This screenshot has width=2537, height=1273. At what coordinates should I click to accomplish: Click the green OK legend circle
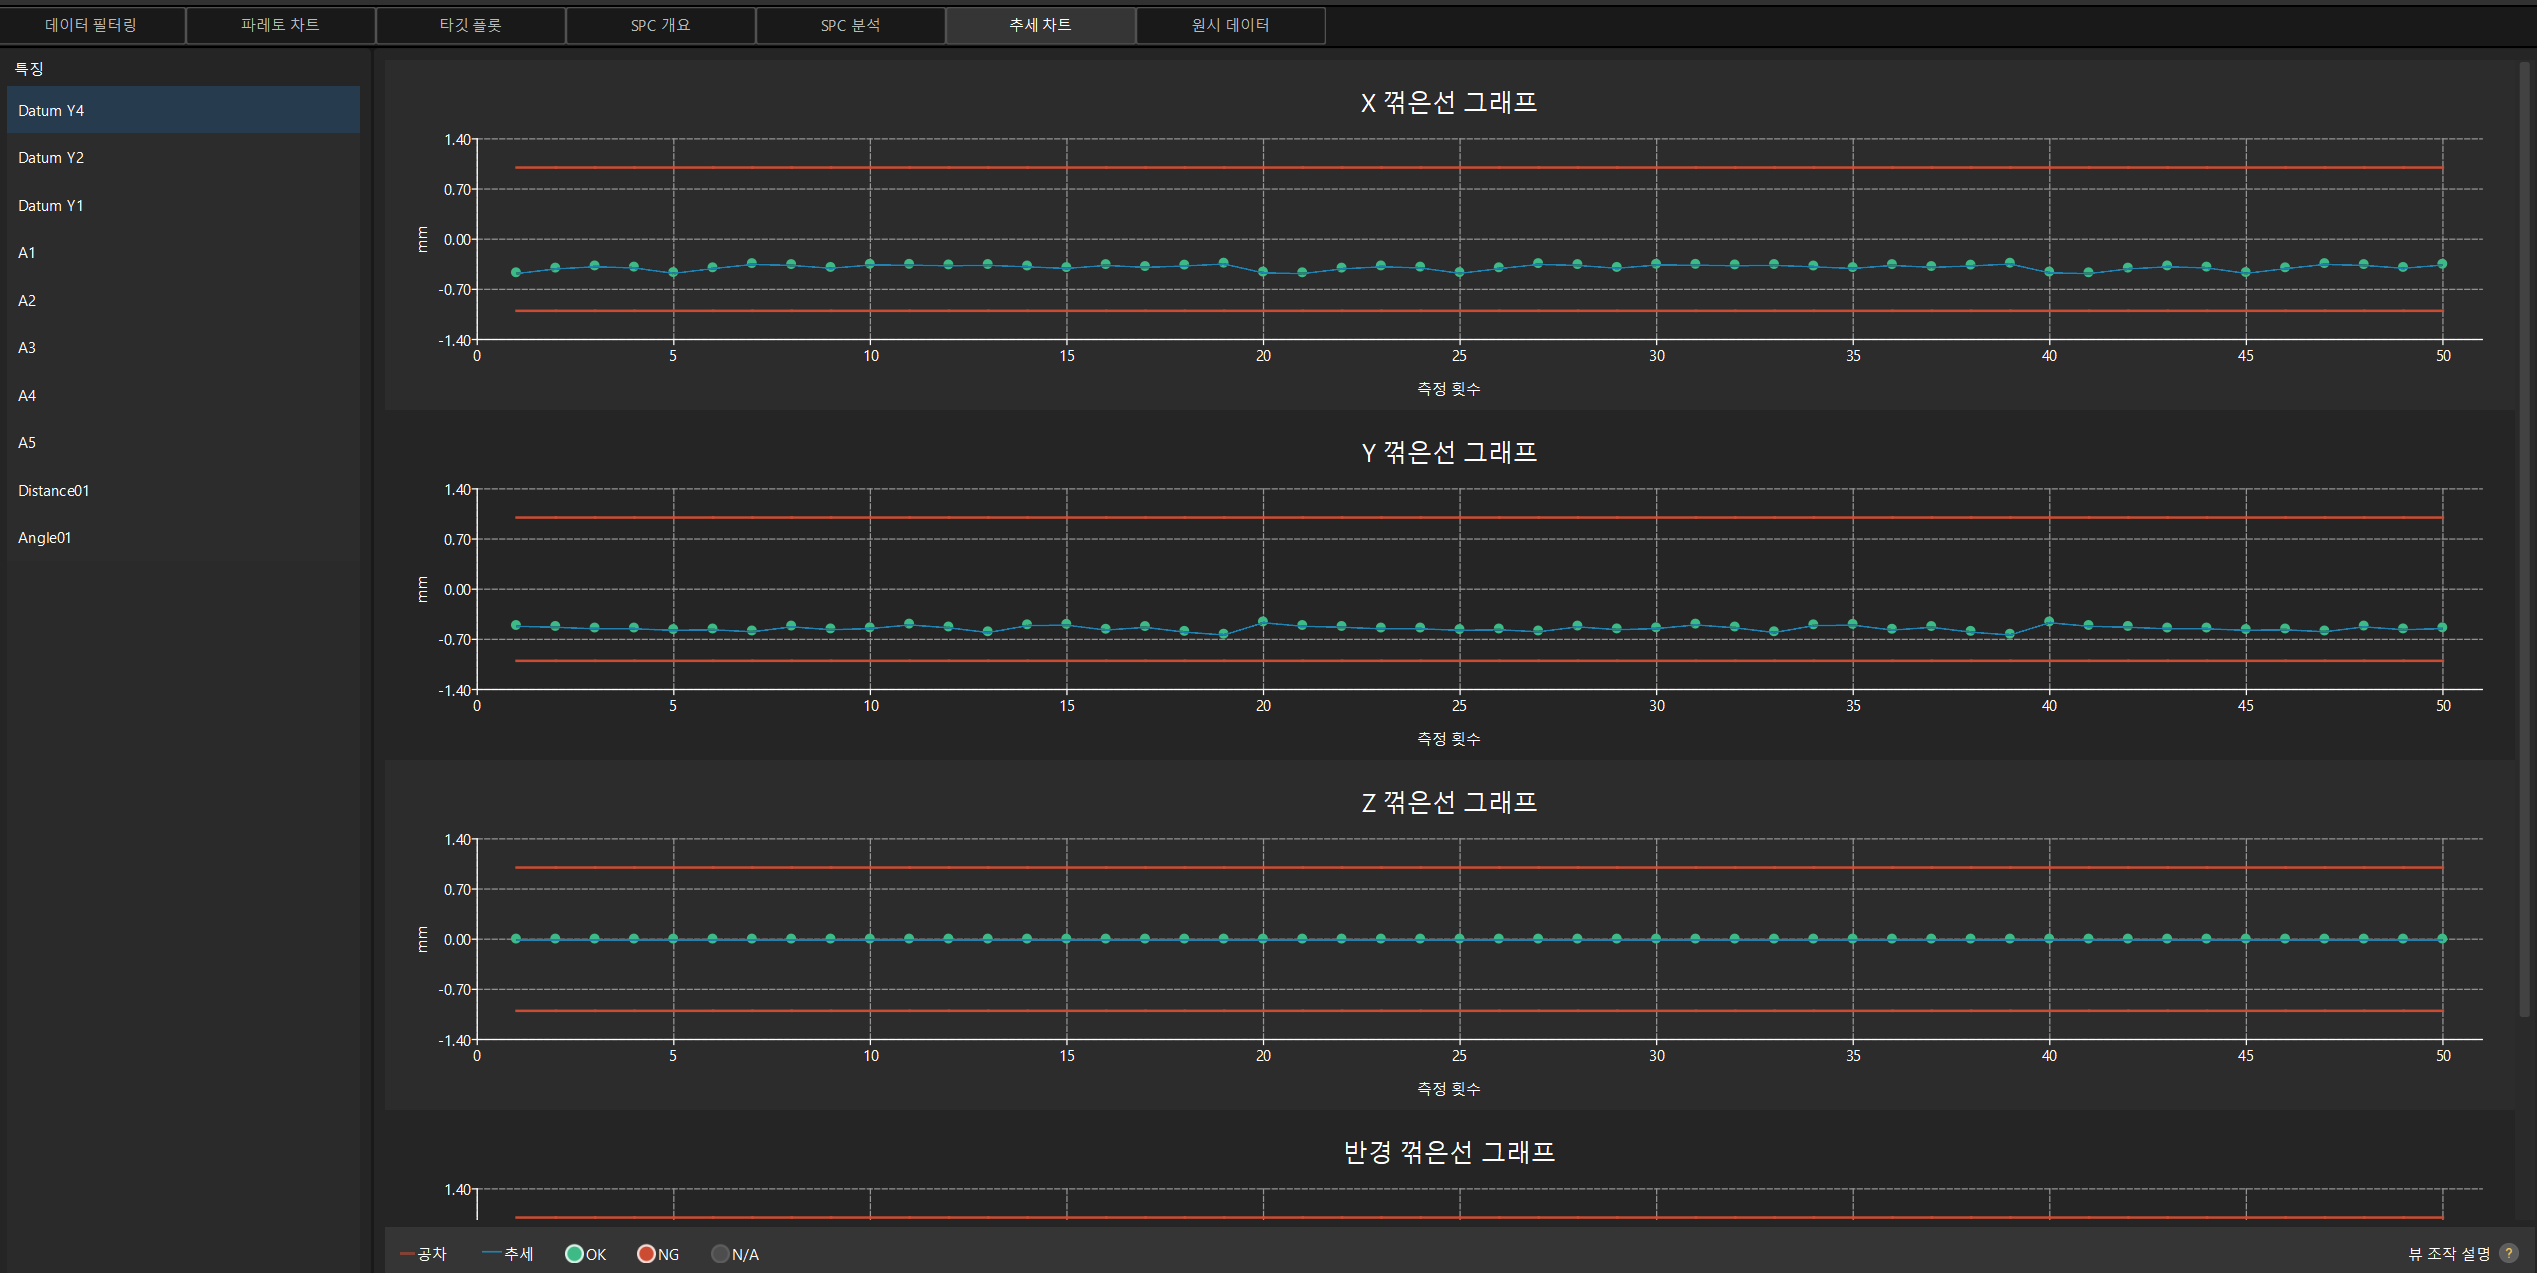[x=574, y=1254]
